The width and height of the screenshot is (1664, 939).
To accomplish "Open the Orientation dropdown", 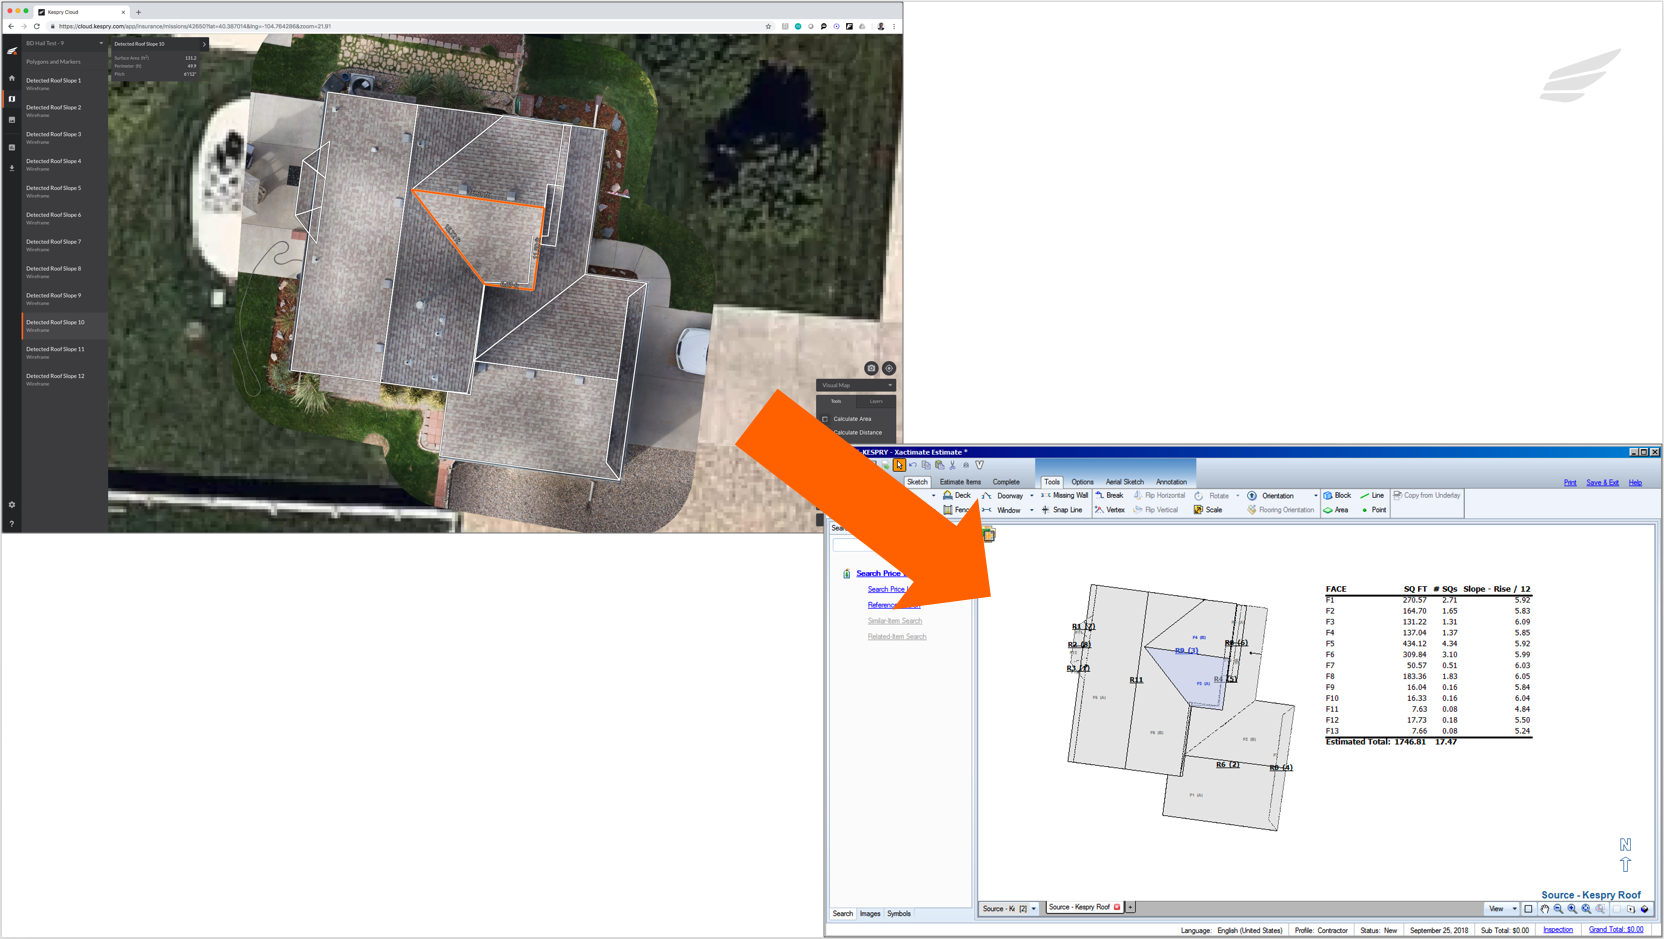I will [x=1314, y=496].
